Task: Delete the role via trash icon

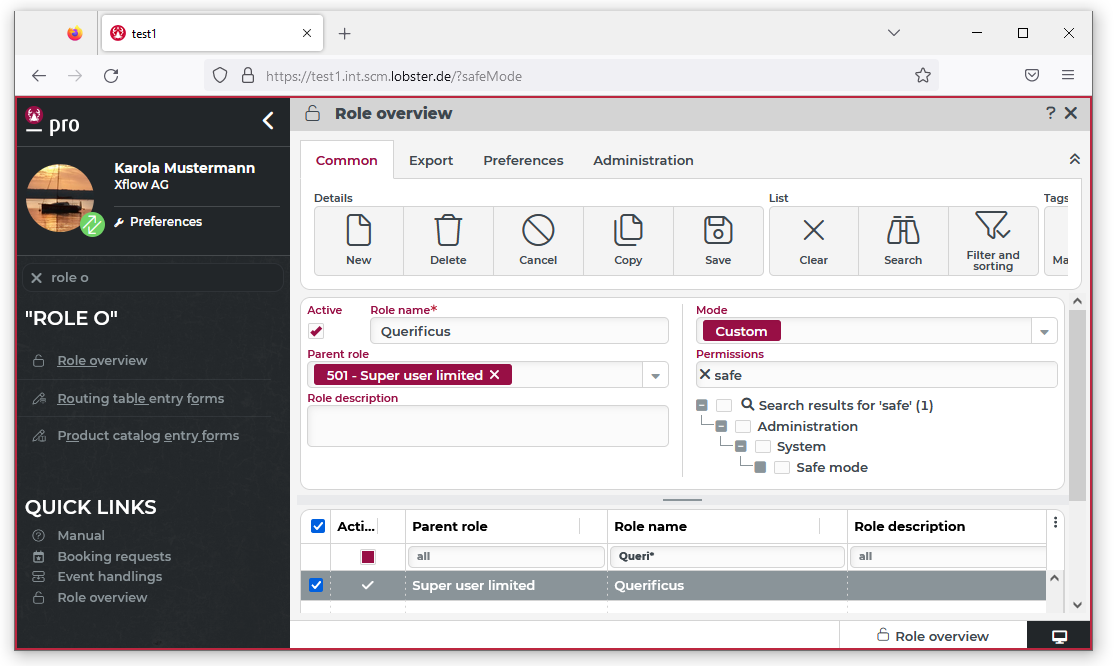Action: pyautogui.click(x=448, y=240)
